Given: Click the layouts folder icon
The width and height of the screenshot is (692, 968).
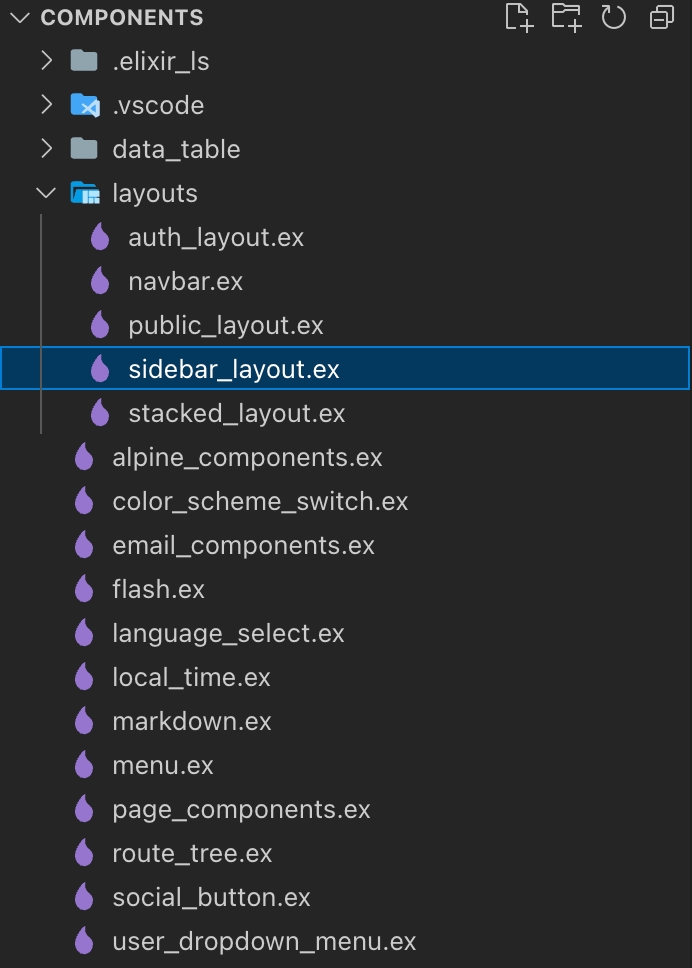Looking at the screenshot, I should point(85,193).
